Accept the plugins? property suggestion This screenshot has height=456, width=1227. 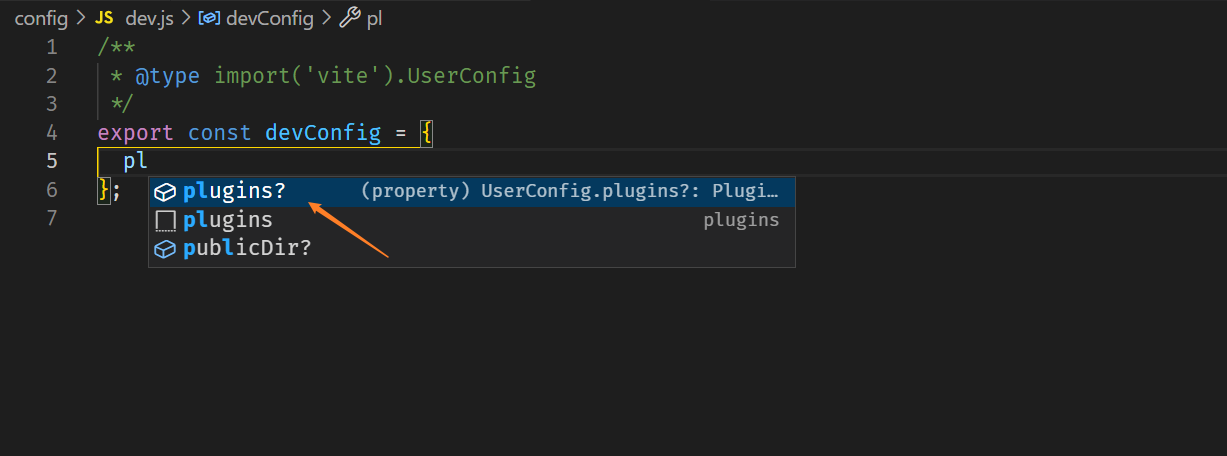tap(234, 191)
